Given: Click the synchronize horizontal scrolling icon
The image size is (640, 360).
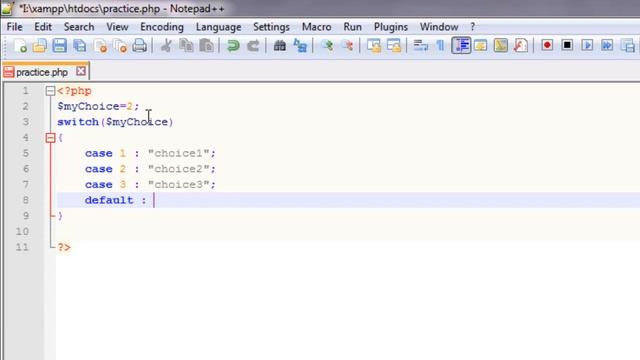Looking at the screenshot, I should point(394,46).
